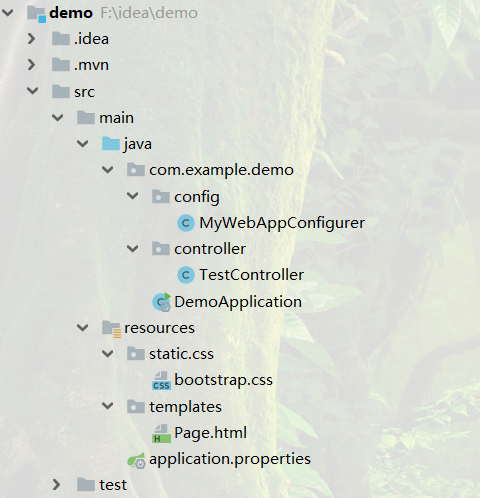Select the demo project name label
The height and width of the screenshot is (498, 480).
point(71,13)
